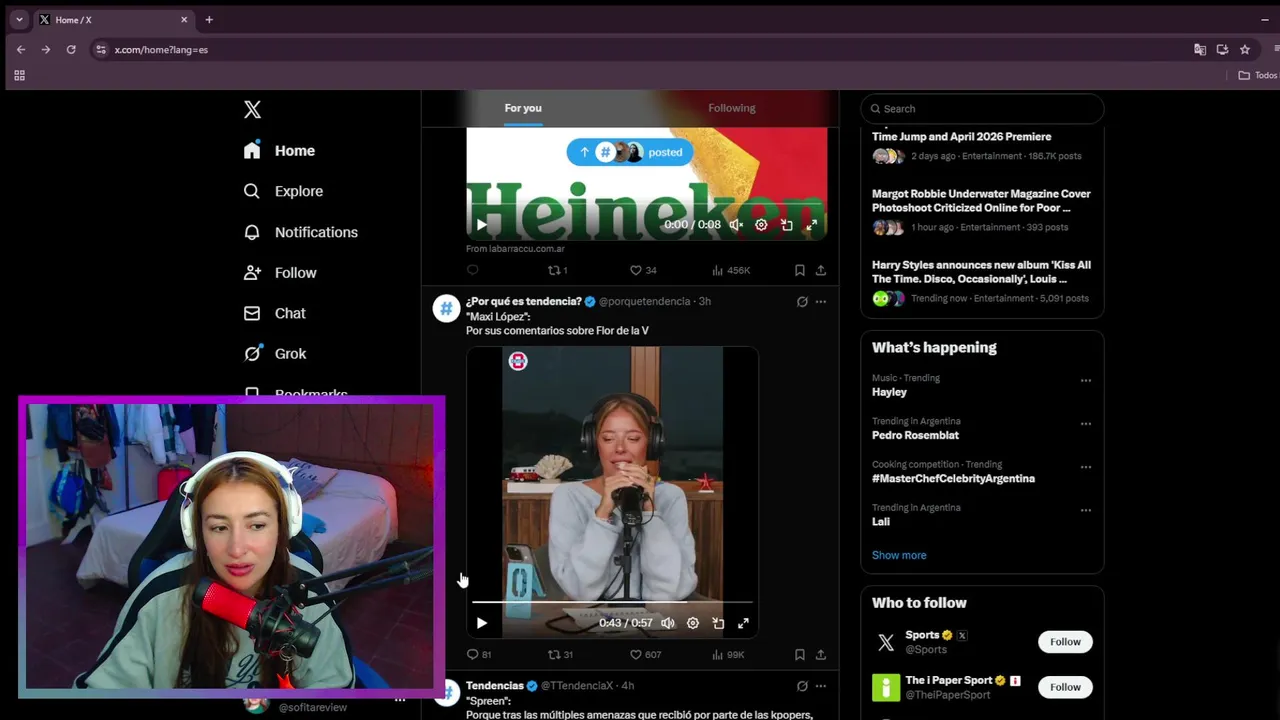Follow the Sports account
Image resolution: width=1280 pixels, height=720 pixels.
point(1065,642)
